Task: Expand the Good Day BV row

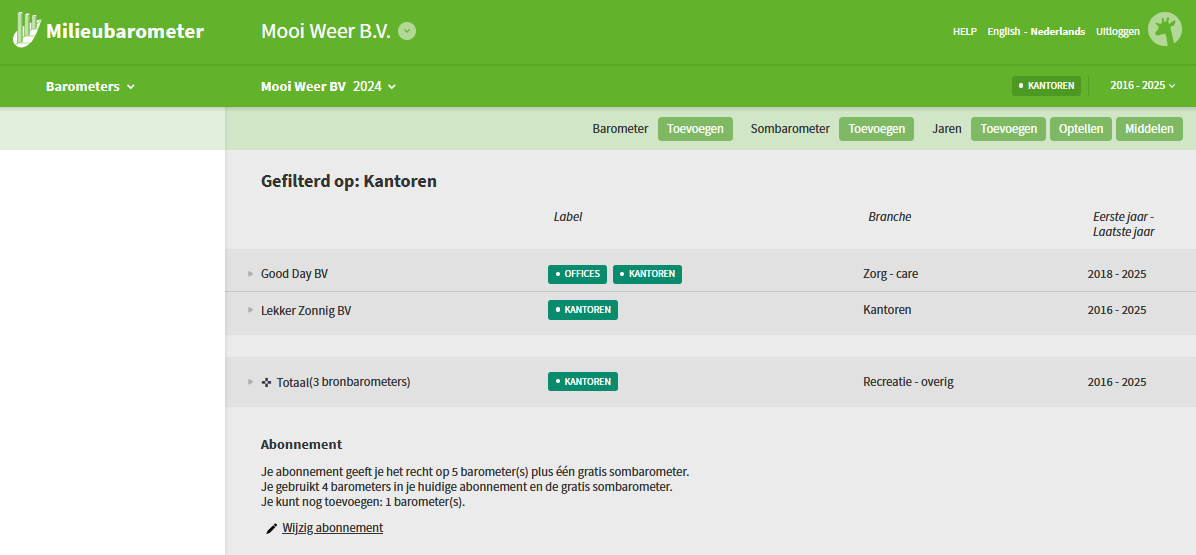Action: pos(250,274)
